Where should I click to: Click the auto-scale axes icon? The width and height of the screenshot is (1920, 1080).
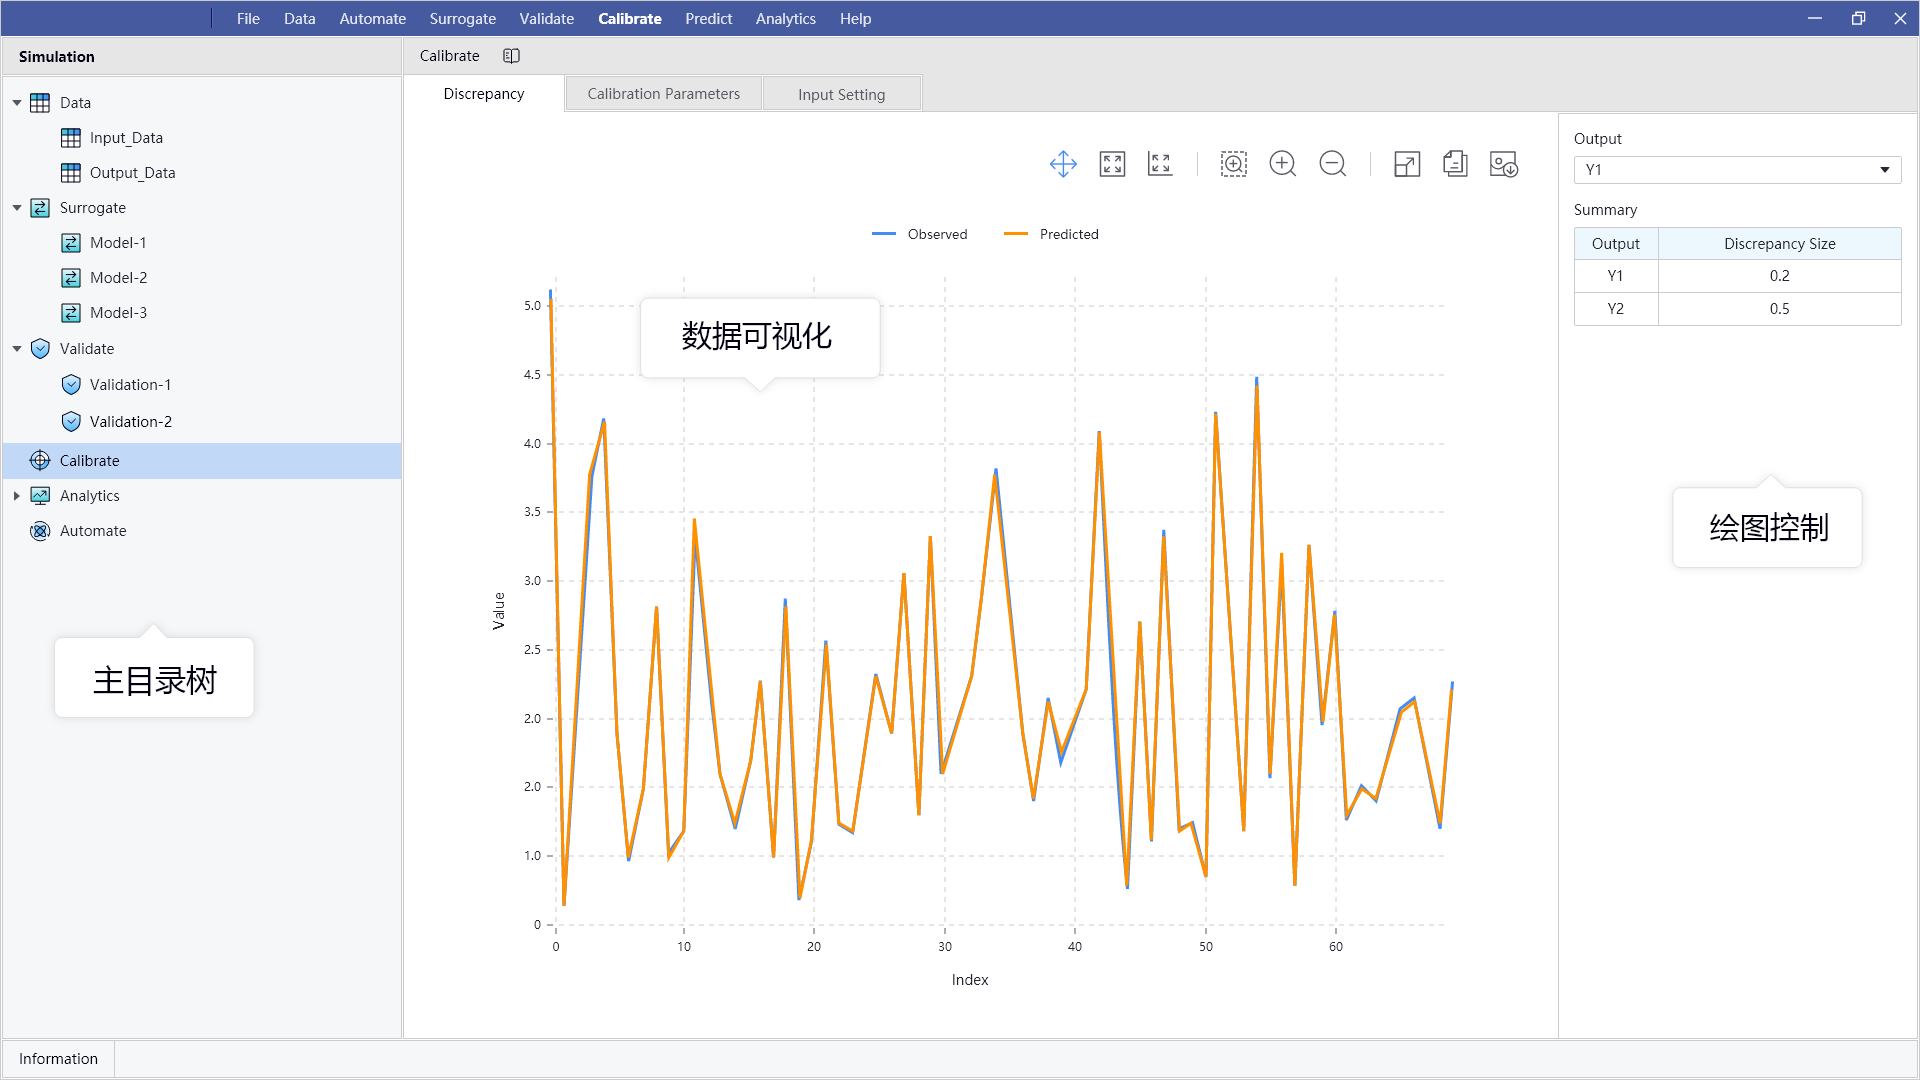[1160, 164]
